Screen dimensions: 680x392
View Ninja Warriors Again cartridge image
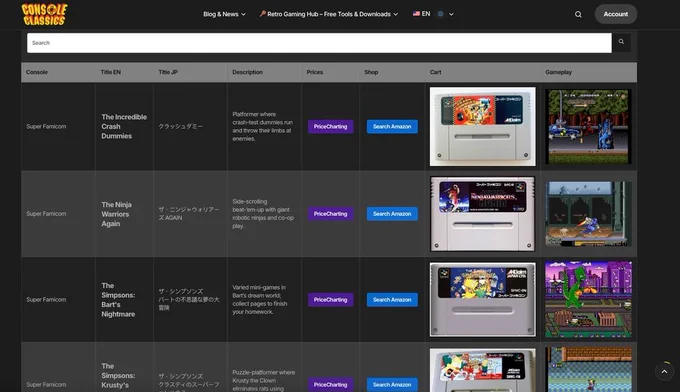483,214
